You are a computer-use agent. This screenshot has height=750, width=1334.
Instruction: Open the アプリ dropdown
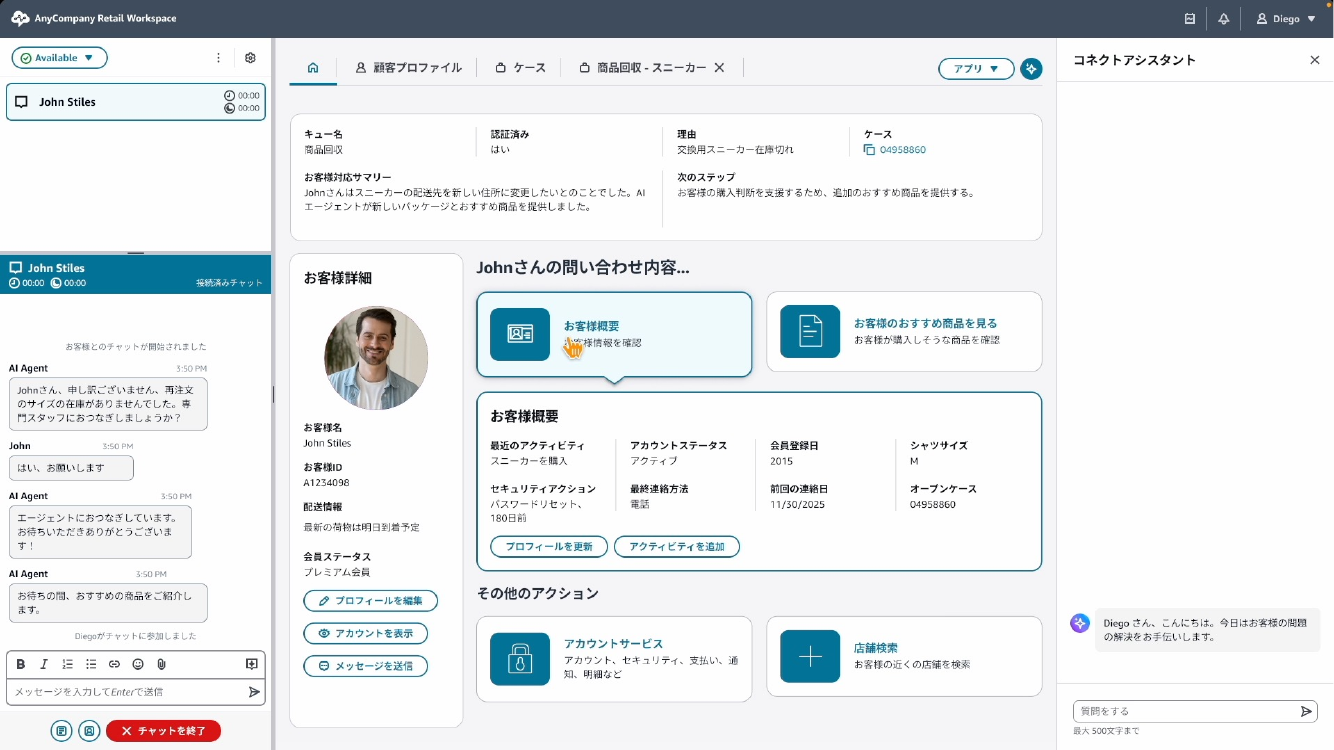pos(976,69)
